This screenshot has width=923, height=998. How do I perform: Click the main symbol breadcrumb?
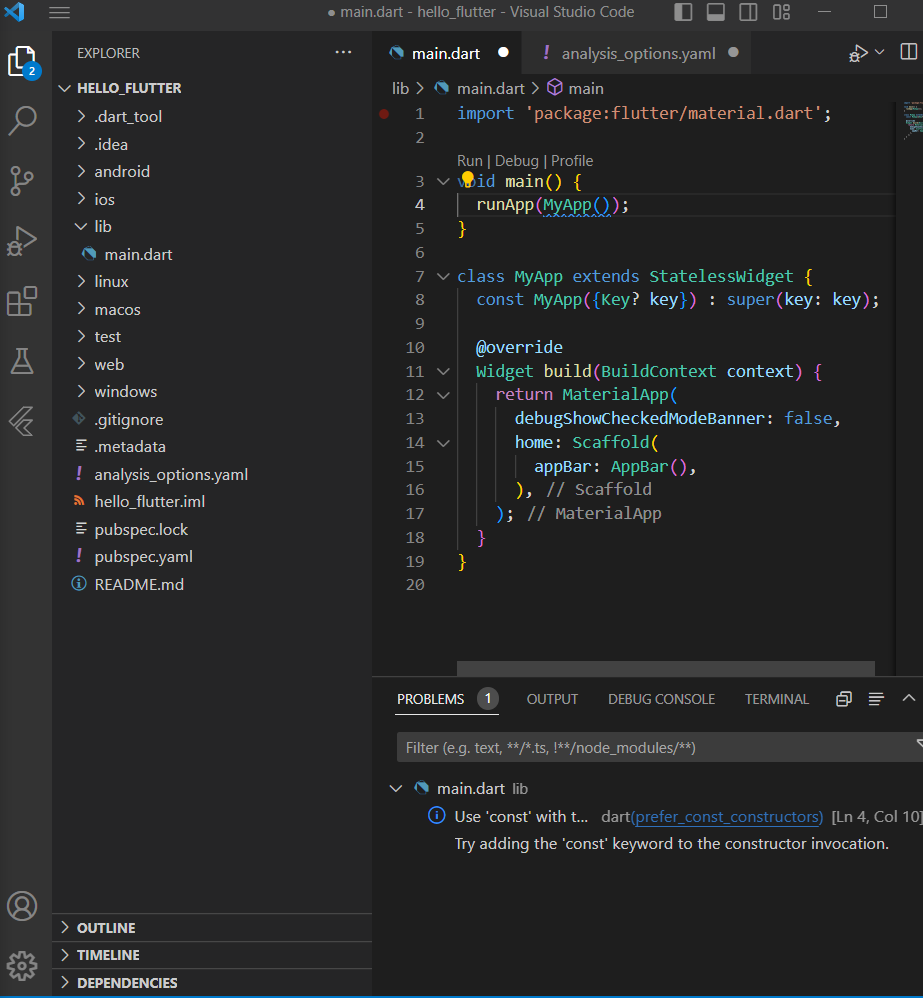coord(576,88)
